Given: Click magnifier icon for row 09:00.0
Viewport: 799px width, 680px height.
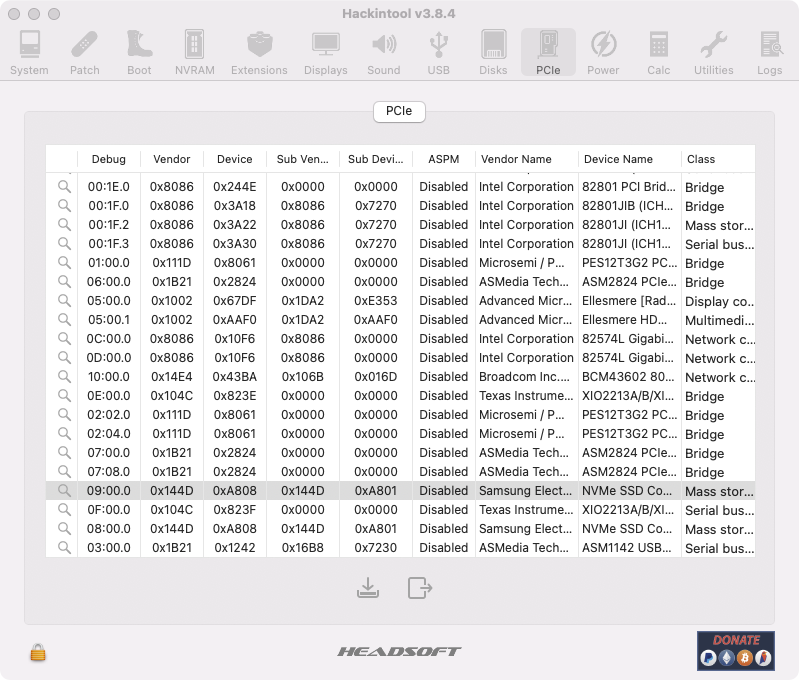Looking at the screenshot, I should coord(64,490).
